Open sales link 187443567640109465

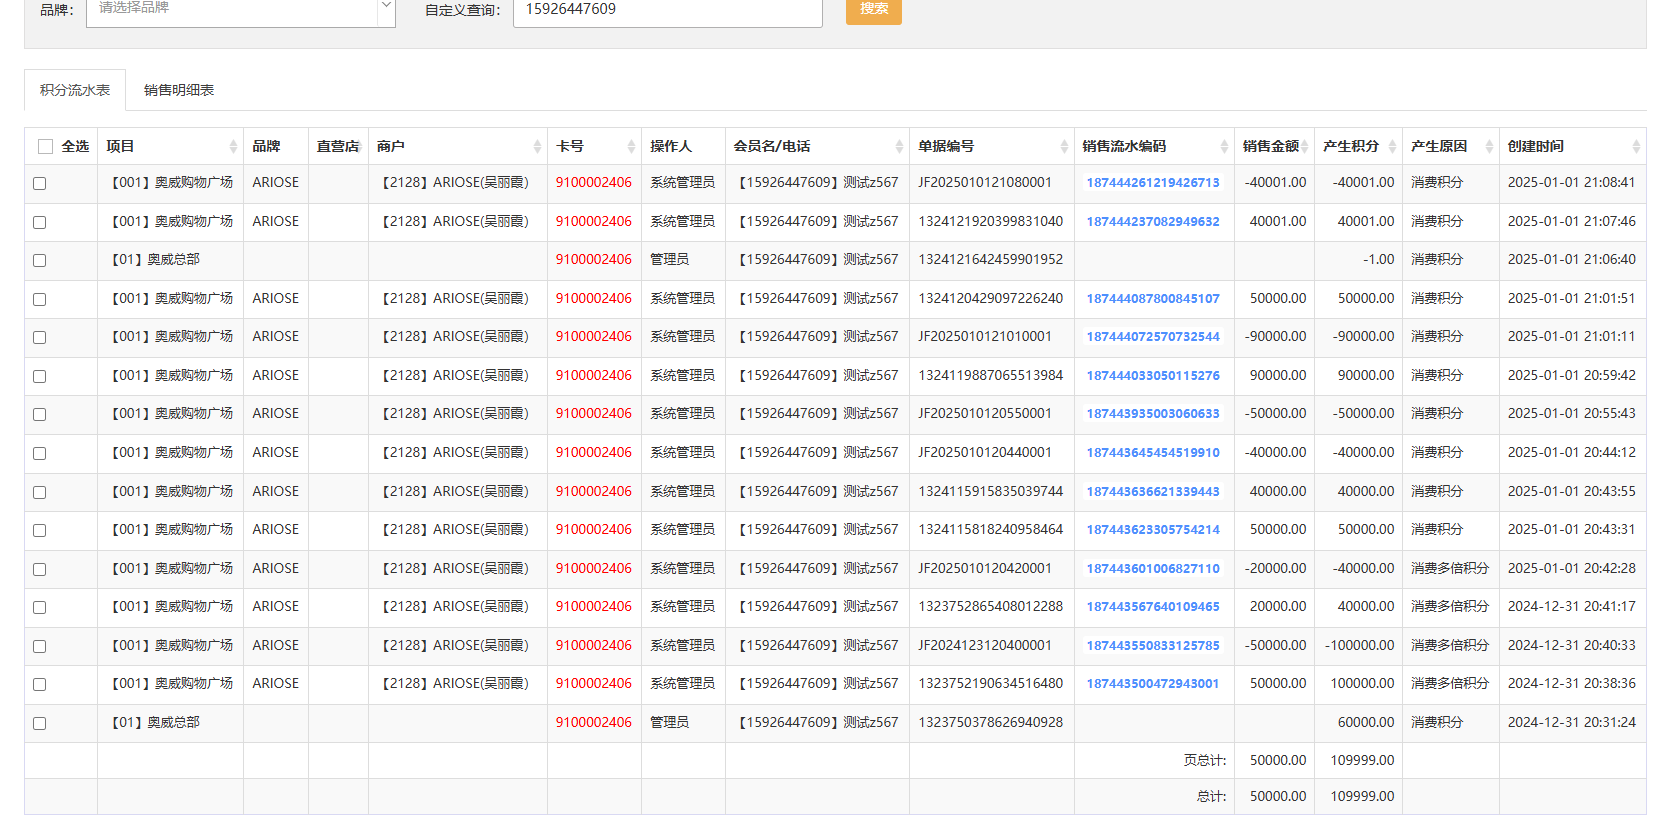pos(1153,607)
